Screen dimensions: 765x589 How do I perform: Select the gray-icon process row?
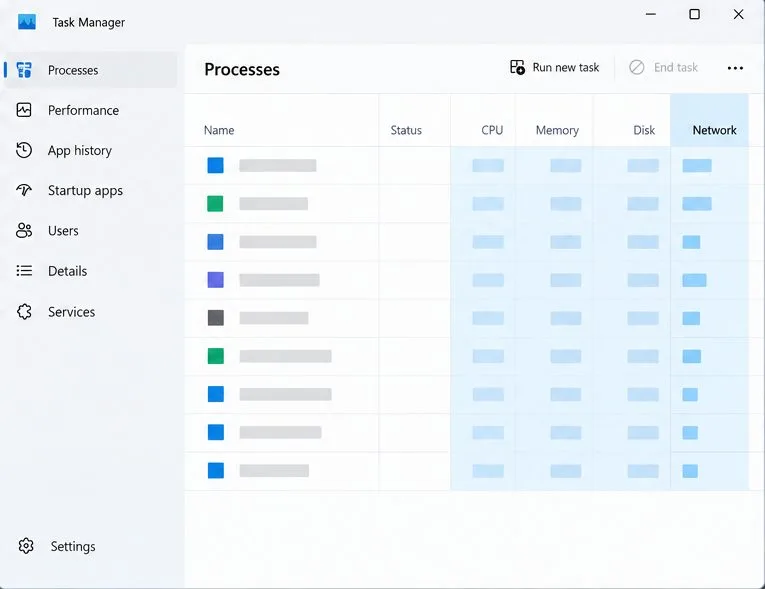pos(466,318)
